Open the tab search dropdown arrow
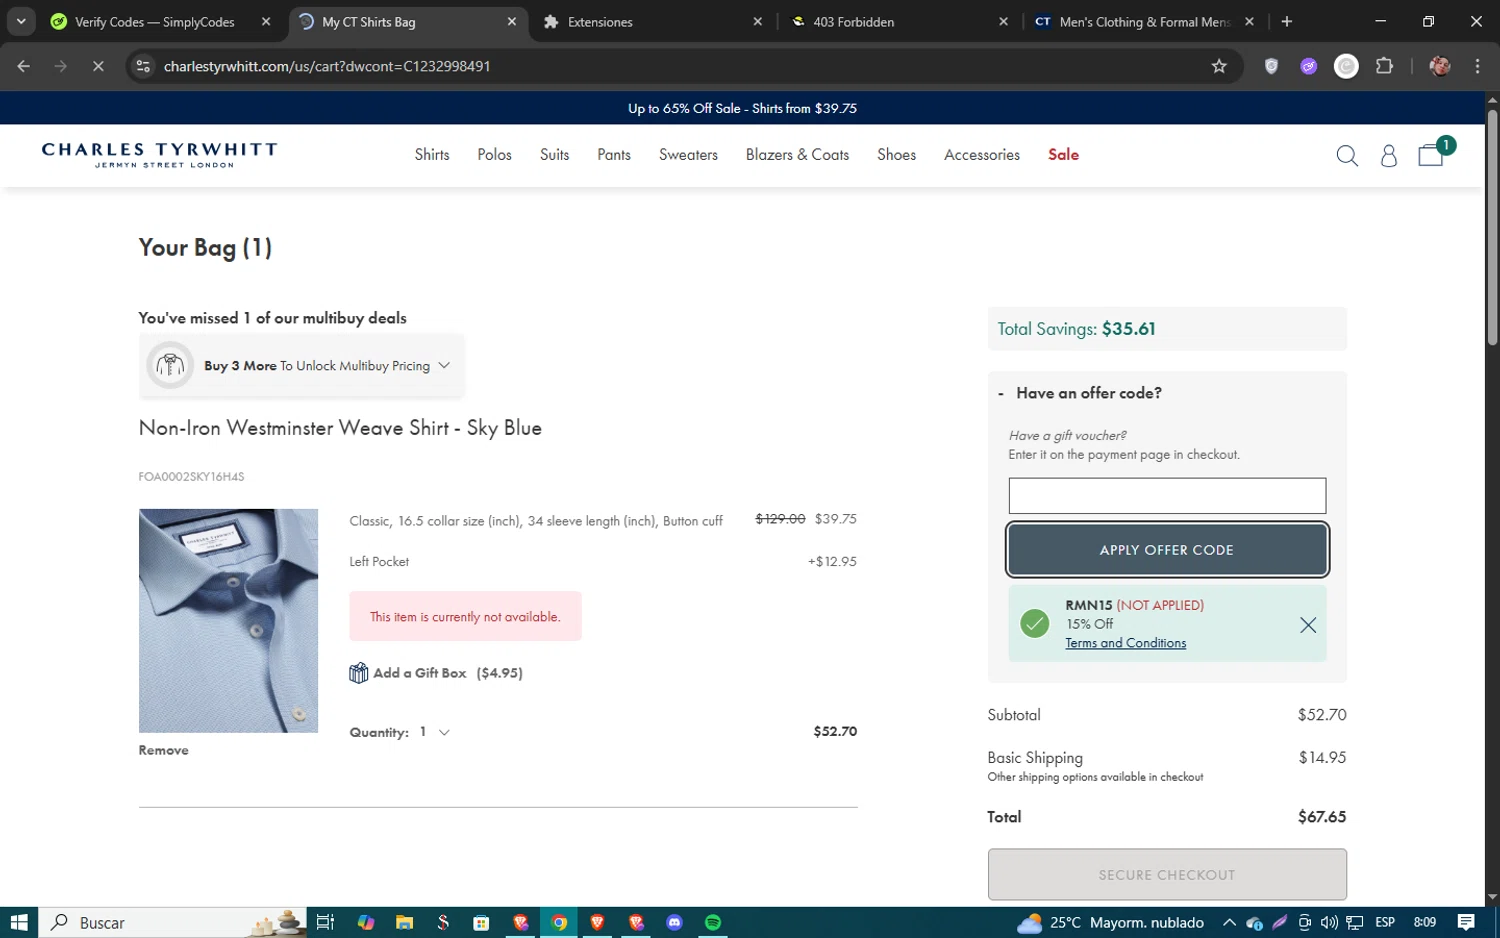The image size is (1500, 938). (21, 21)
